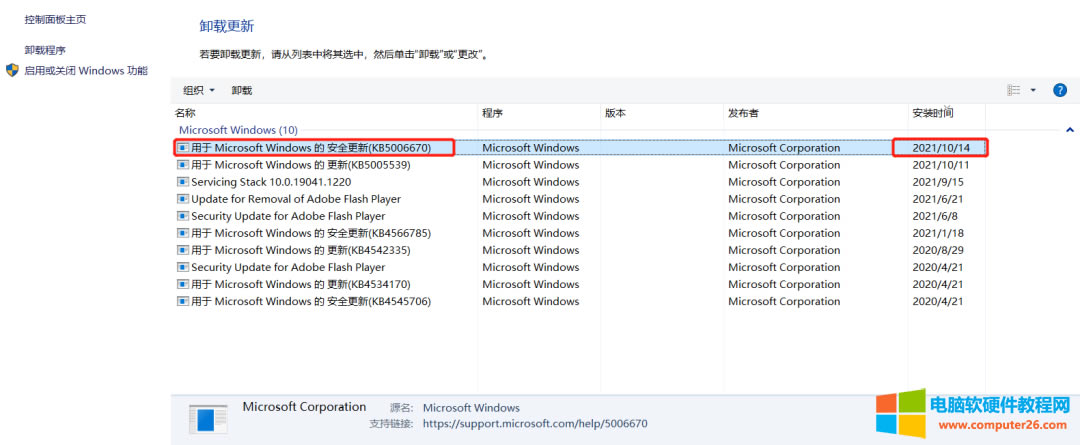Viewport: 1080px width, 445px height.
Task: Click the Microsoft Corporation details pane thumbnail
Action: [208, 420]
